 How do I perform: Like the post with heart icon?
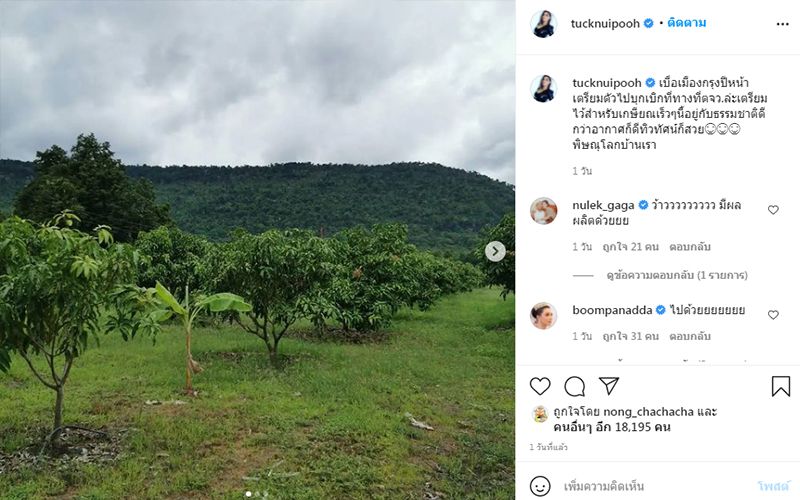click(x=540, y=386)
